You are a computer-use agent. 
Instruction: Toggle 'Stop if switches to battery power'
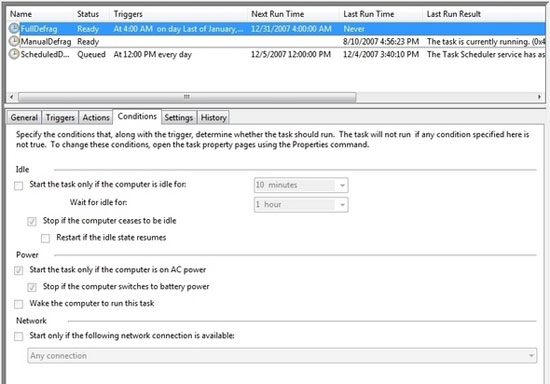(32, 288)
